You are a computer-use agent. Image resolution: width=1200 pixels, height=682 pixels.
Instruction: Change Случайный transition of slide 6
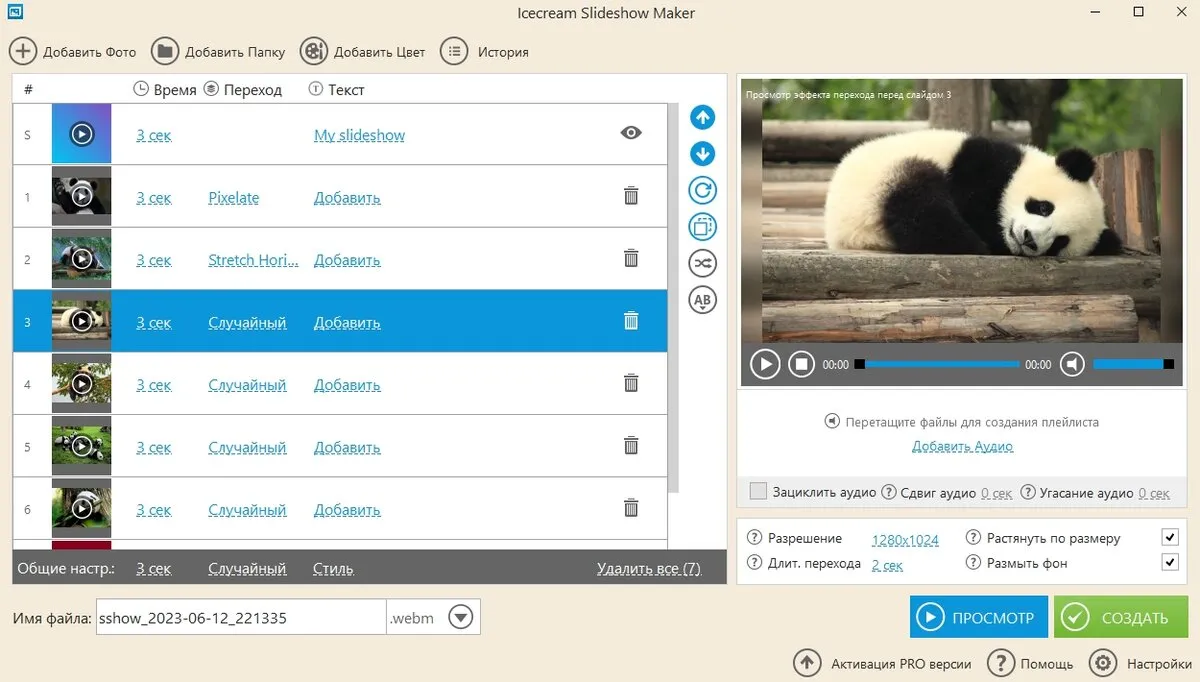(x=247, y=510)
